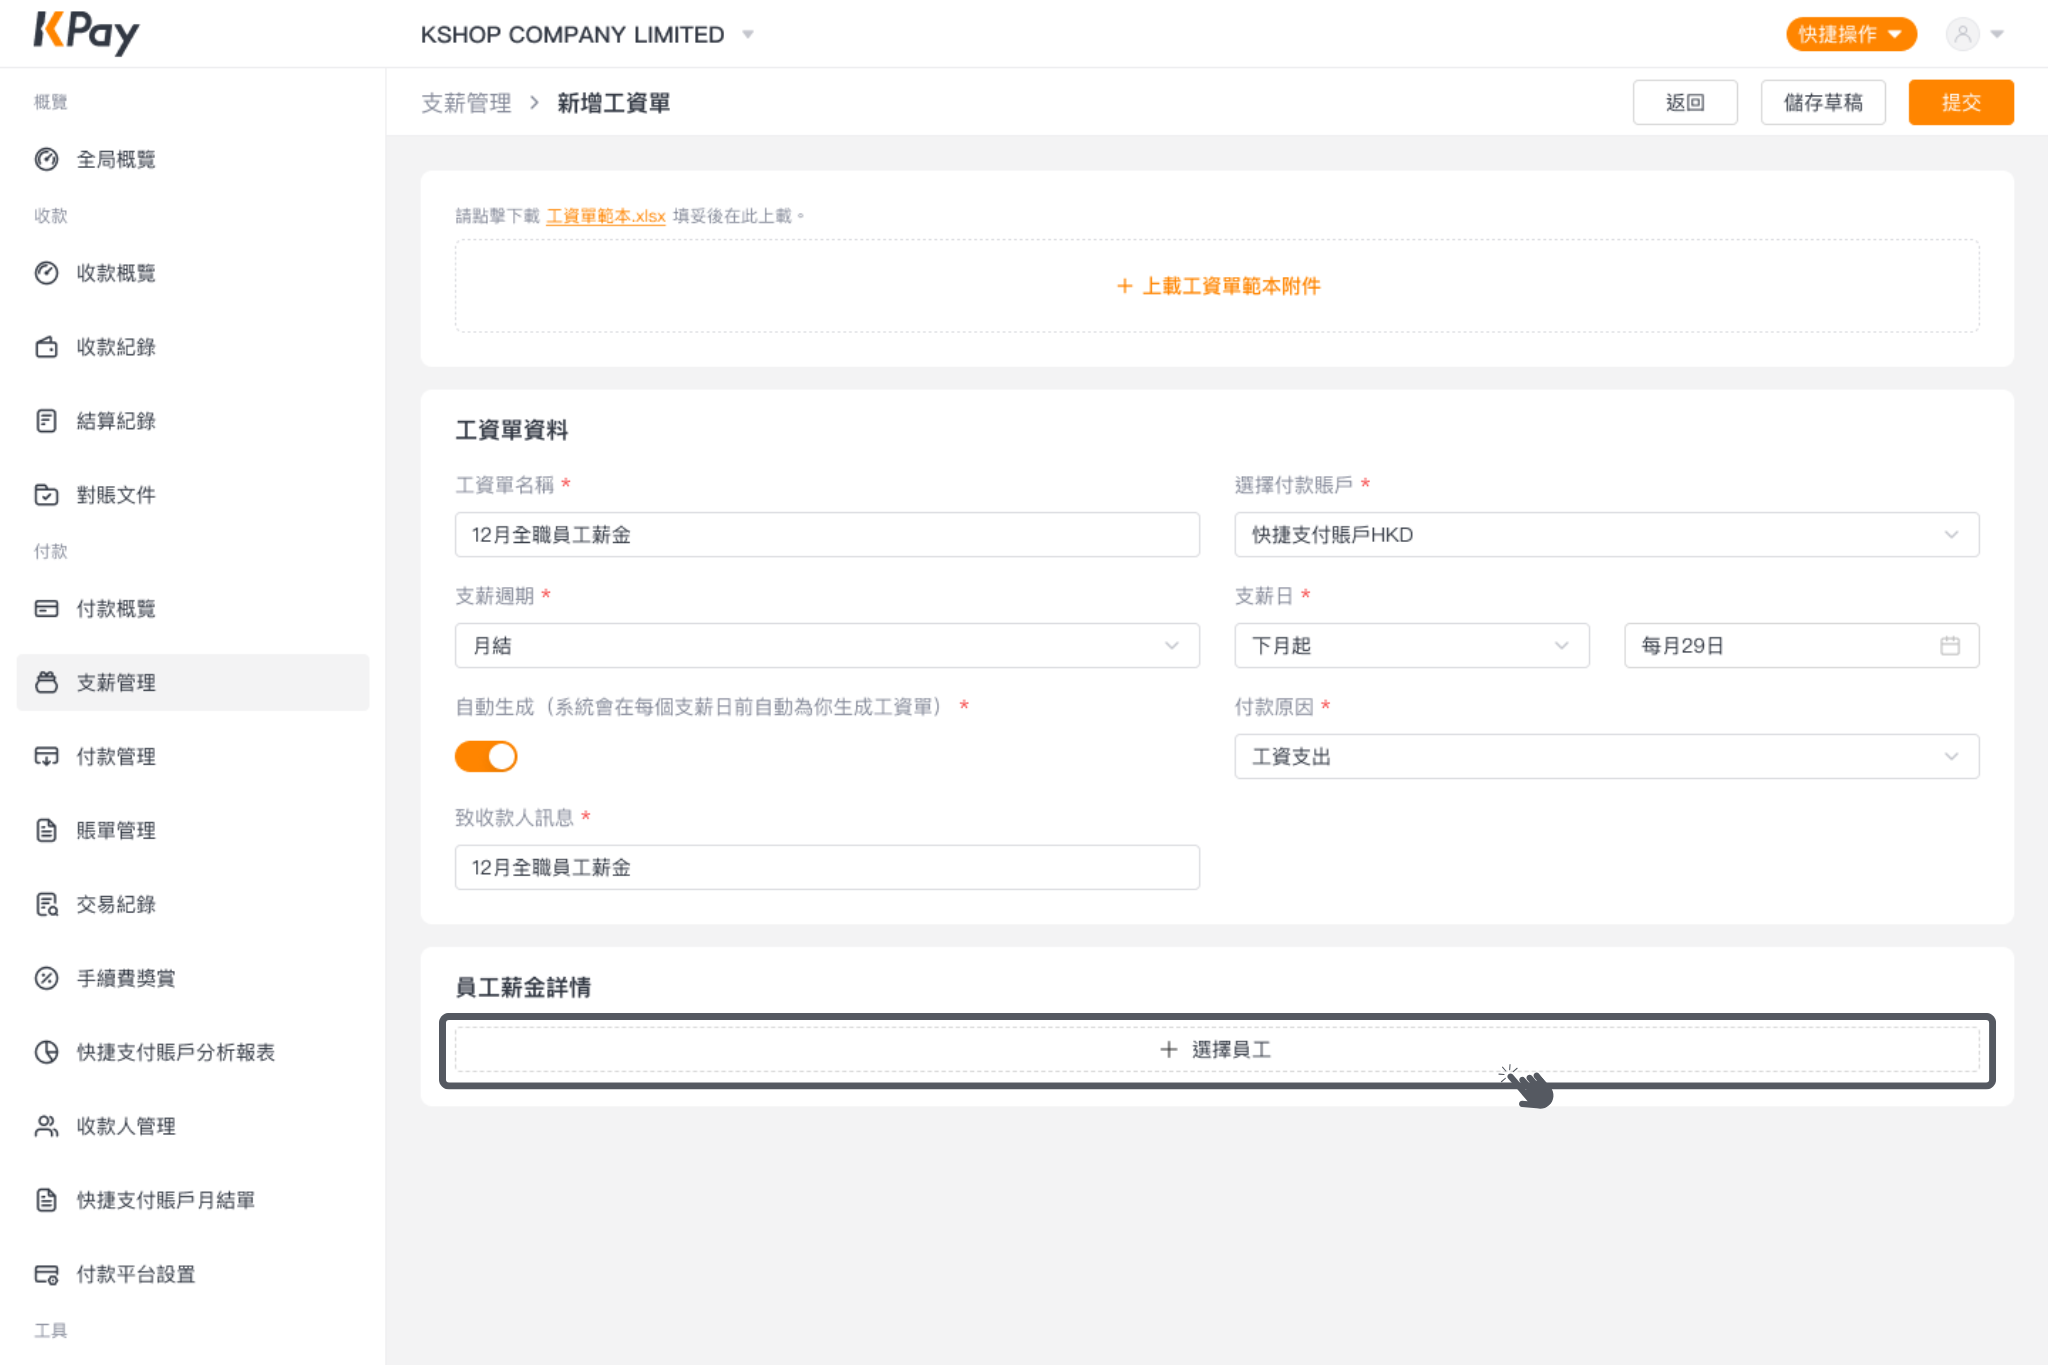Click the KPay logo
Viewport: 2048px width, 1365px height.
click(x=87, y=33)
